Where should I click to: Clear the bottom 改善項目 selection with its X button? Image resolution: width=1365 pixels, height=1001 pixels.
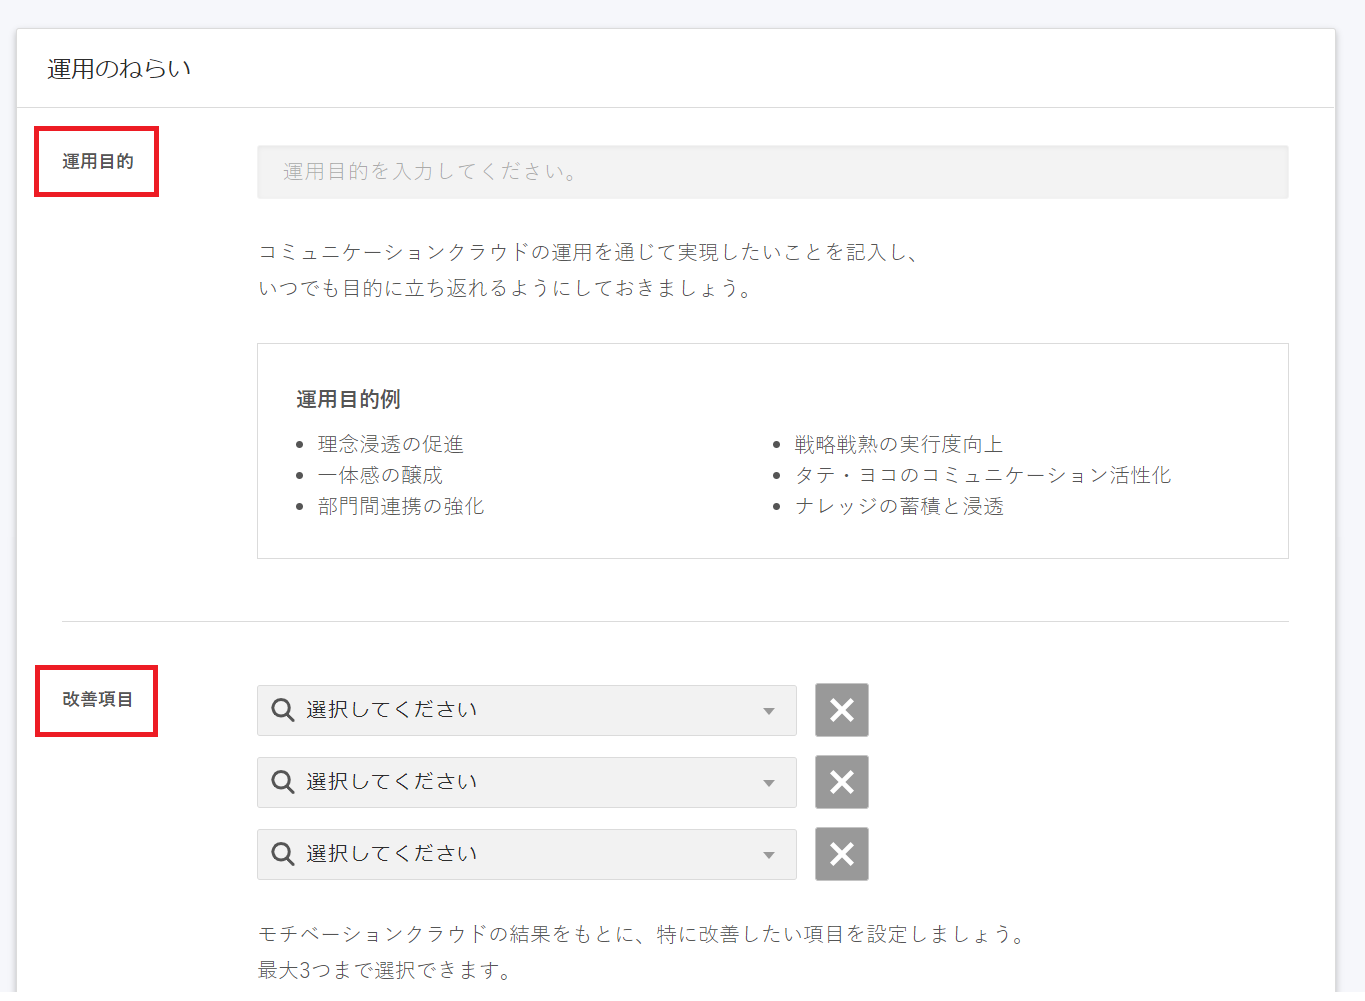click(841, 854)
